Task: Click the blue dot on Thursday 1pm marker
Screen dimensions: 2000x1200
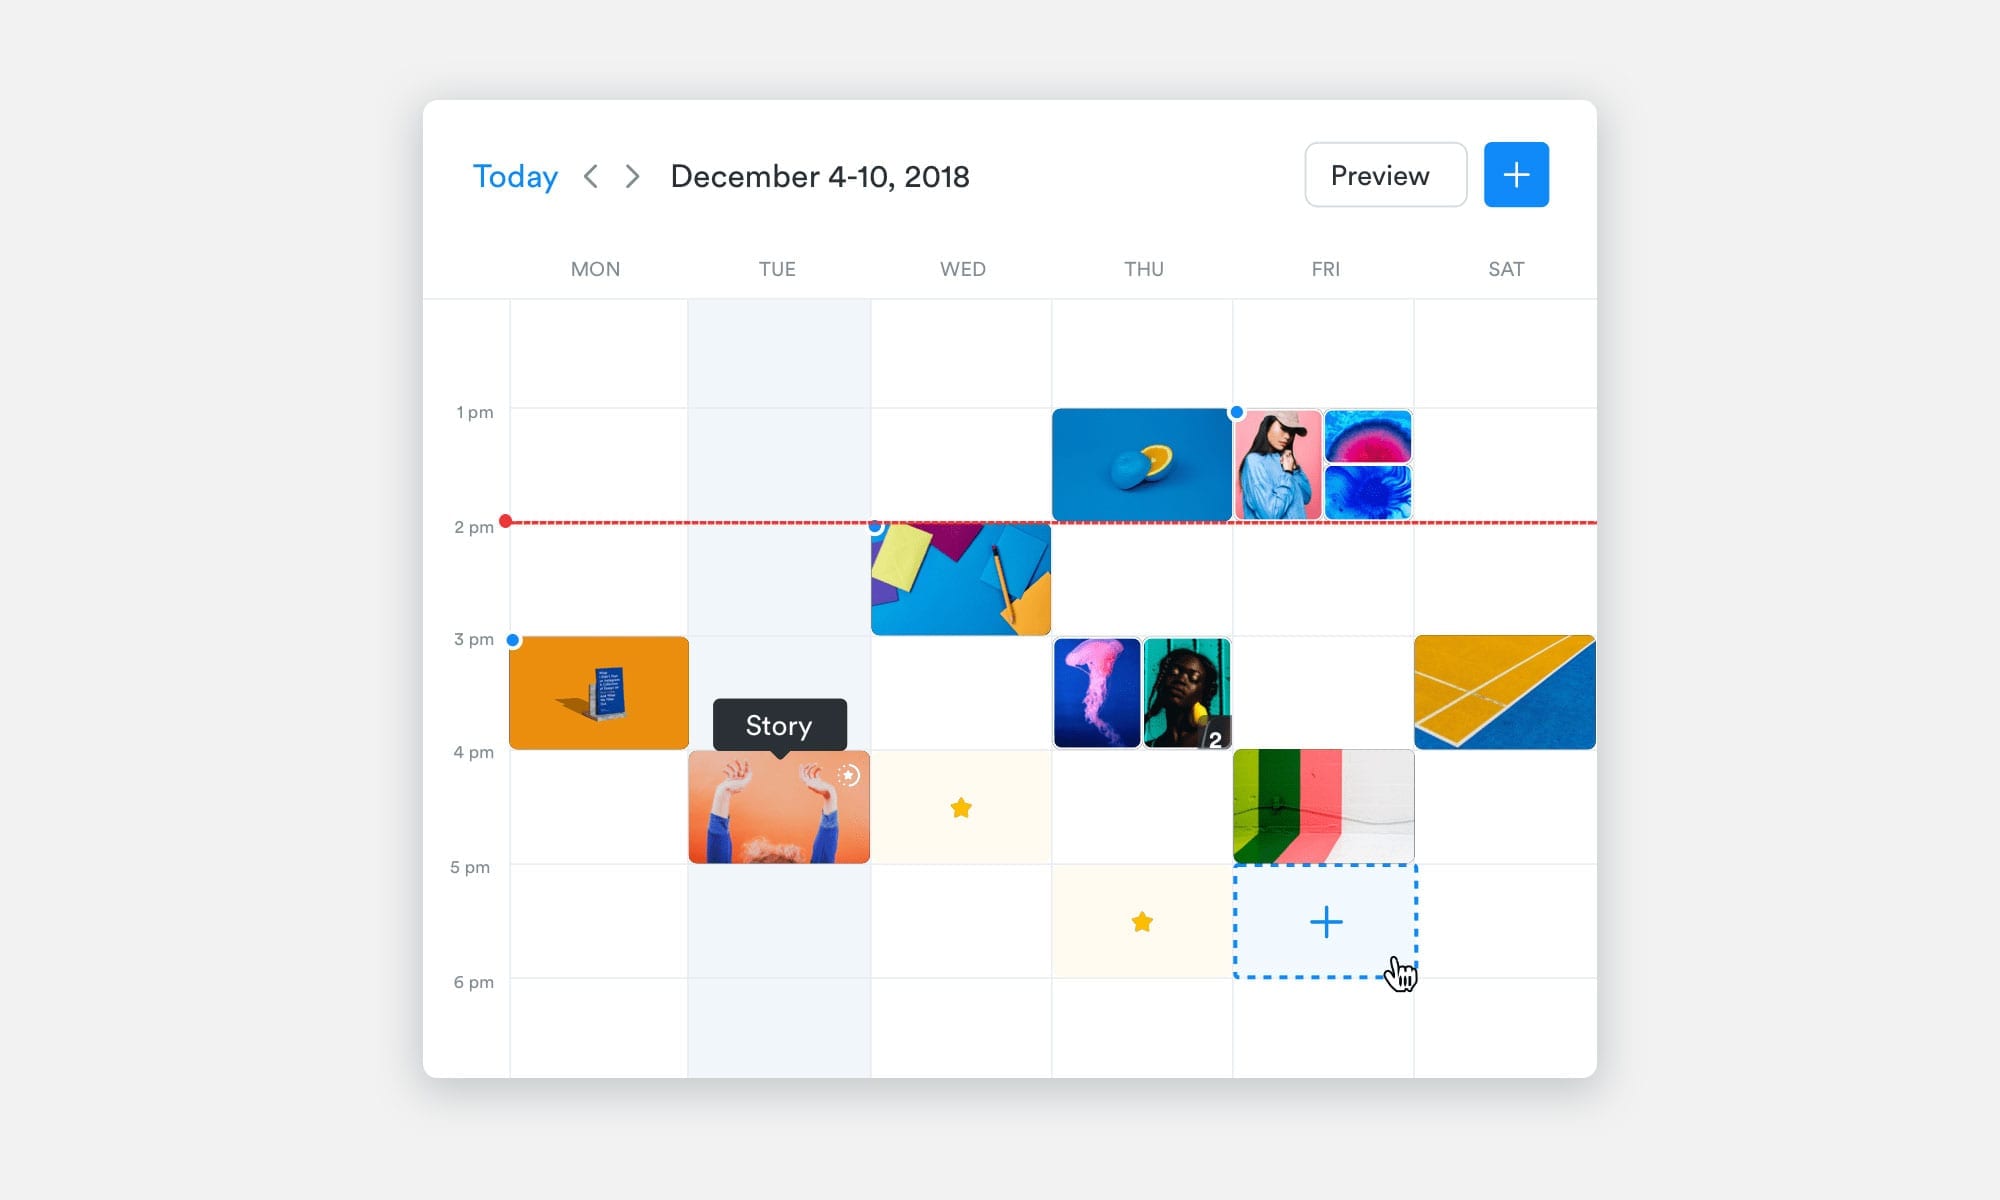Action: [x=1233, y=413]
